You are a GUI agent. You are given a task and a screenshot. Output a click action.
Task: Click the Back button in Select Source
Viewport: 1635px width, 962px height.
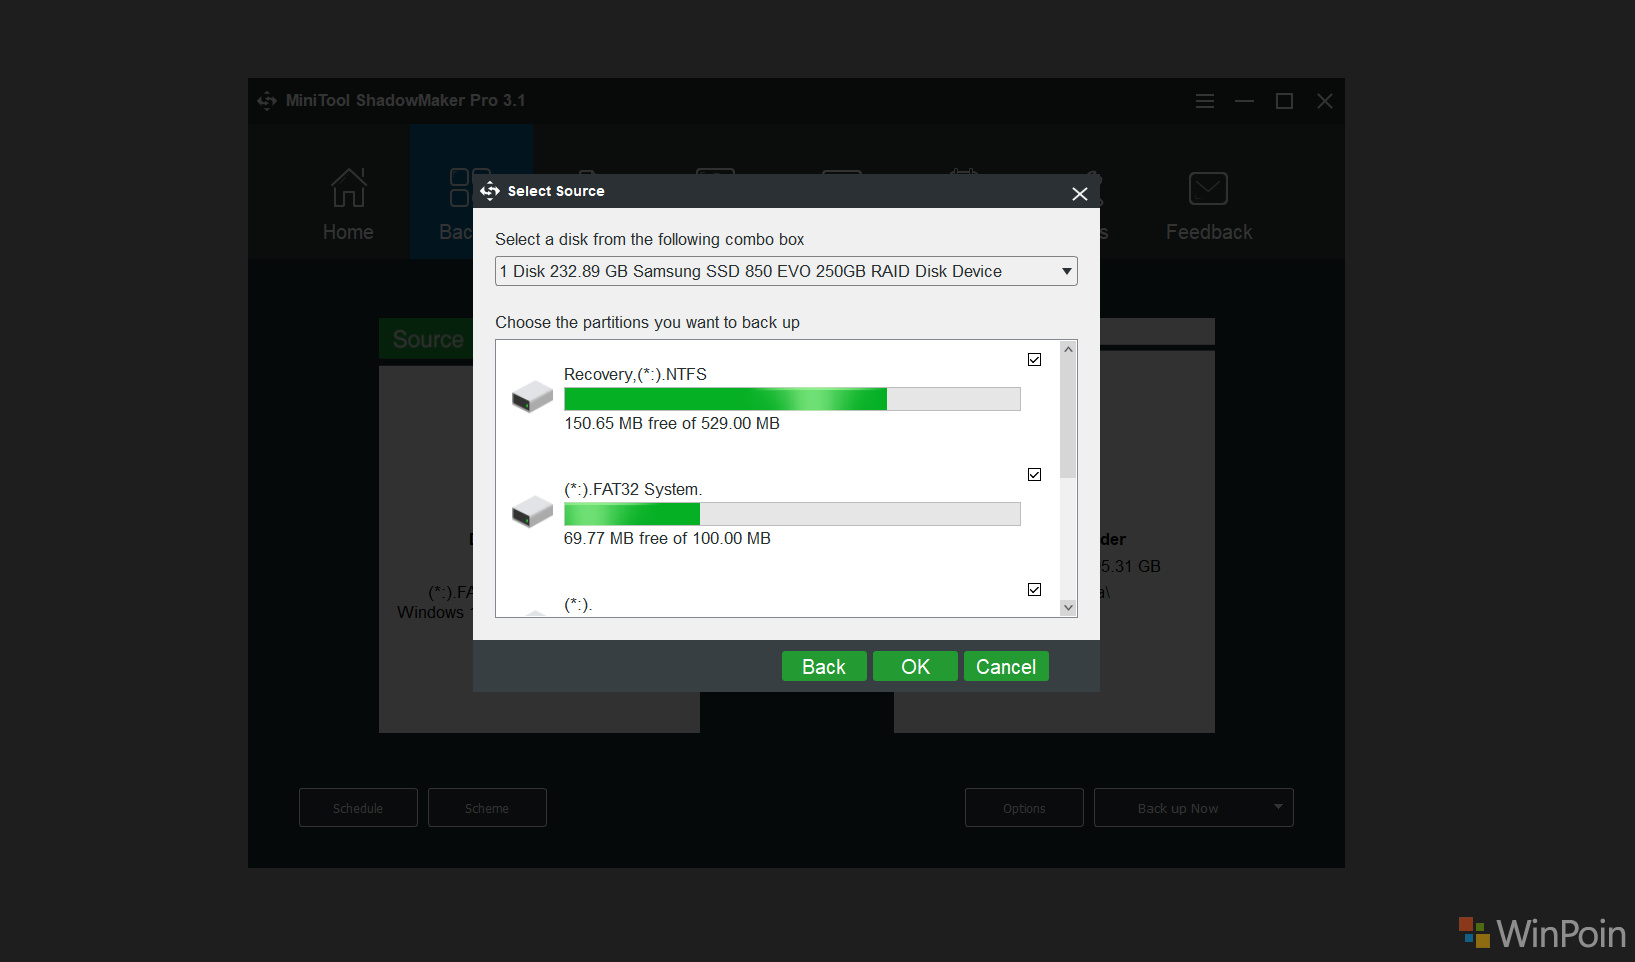pos(824,667)
